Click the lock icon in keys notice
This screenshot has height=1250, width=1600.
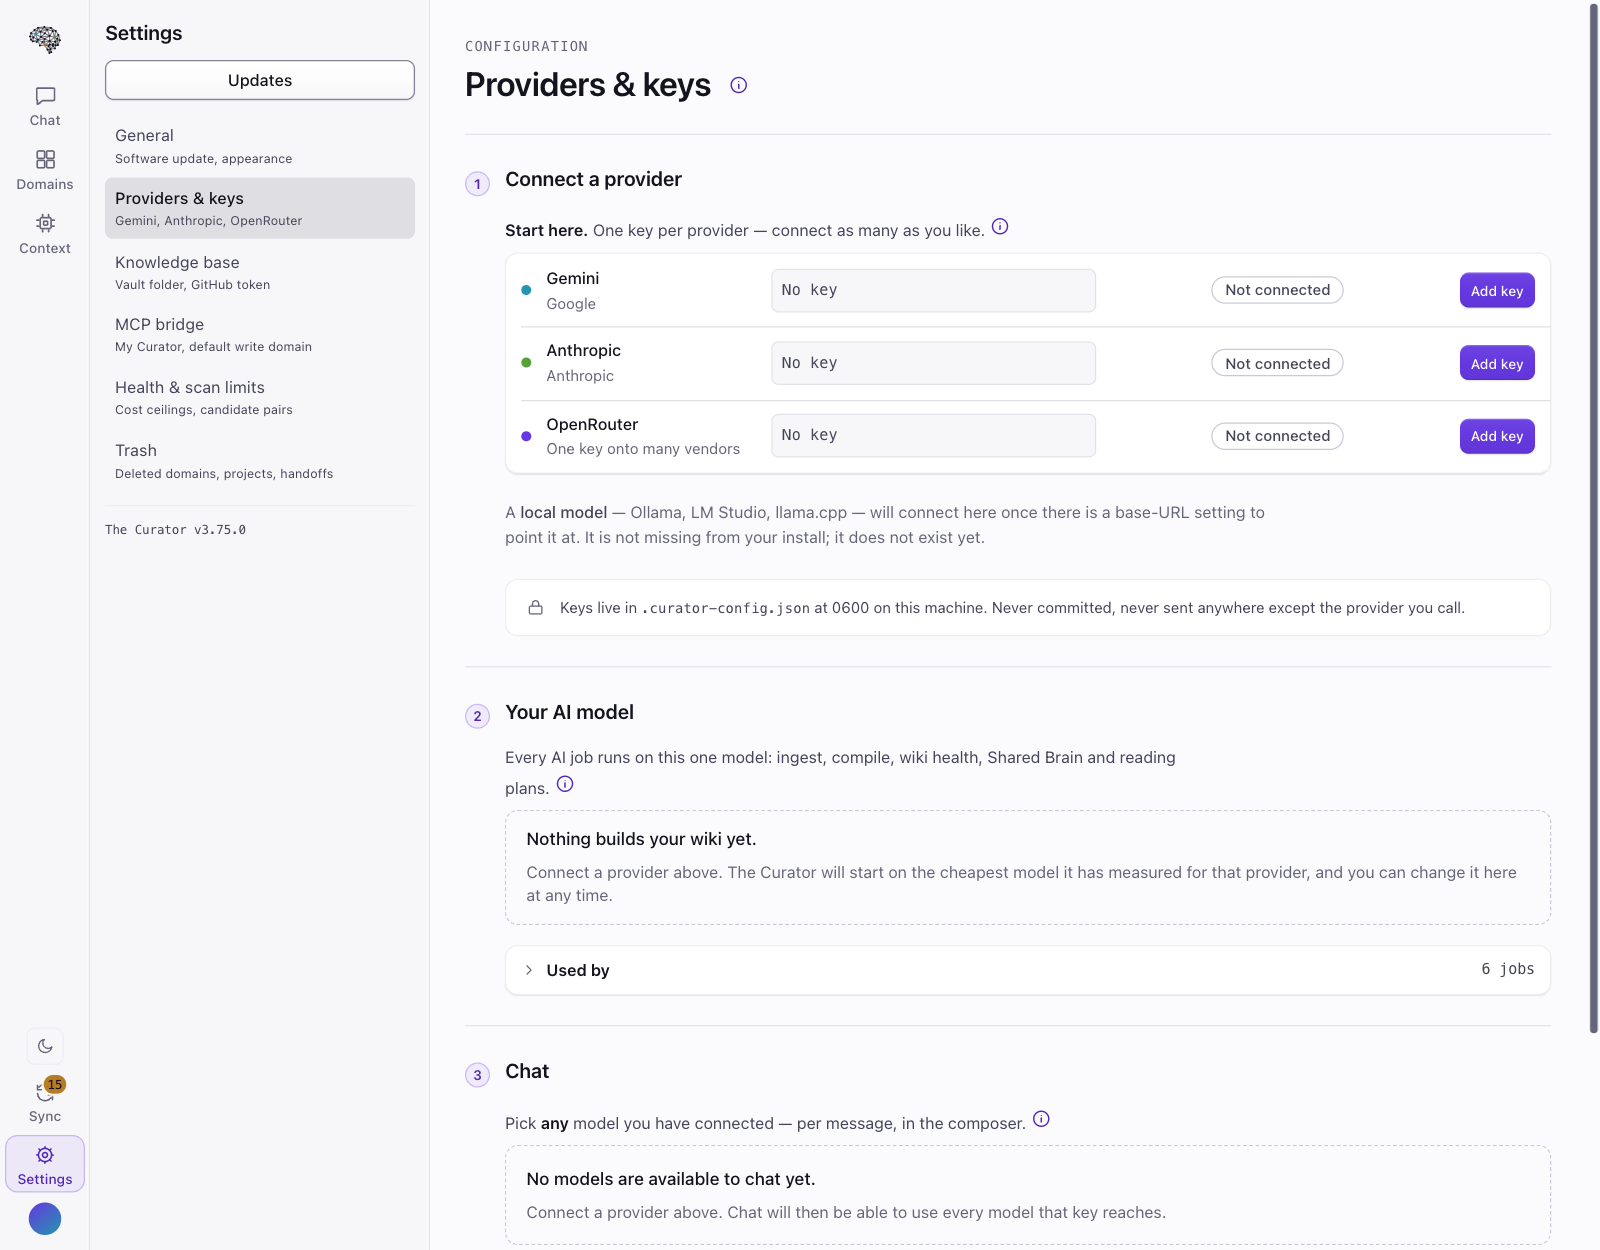pos(536,607)
